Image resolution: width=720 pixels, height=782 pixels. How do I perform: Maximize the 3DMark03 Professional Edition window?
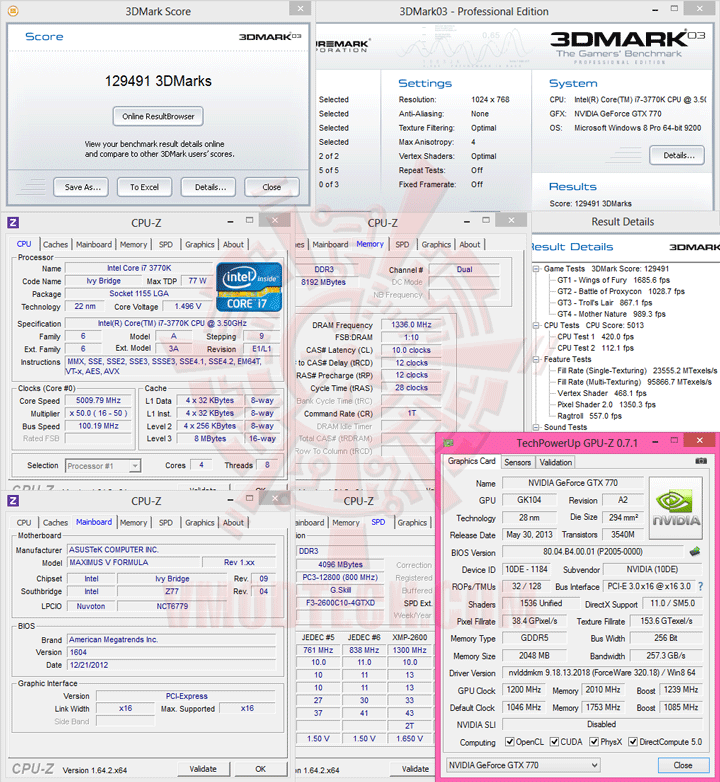coord(674,8)
